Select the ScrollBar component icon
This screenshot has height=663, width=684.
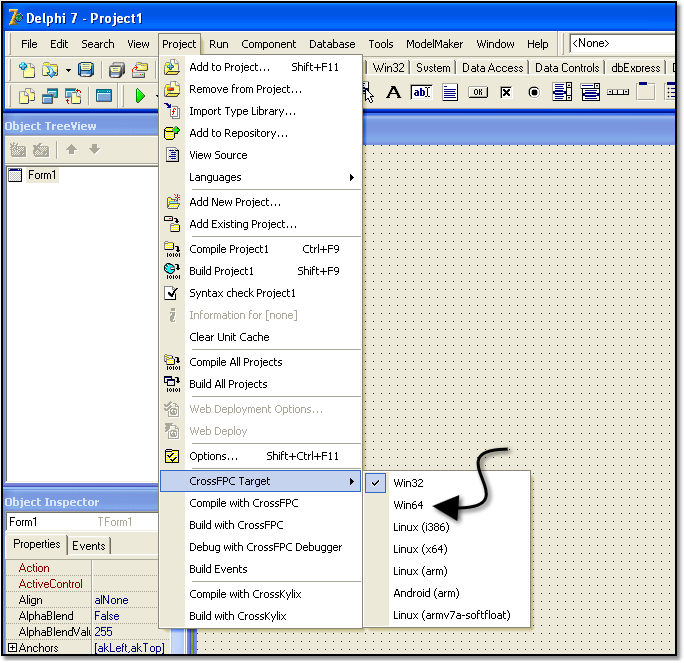coord(618,92)
